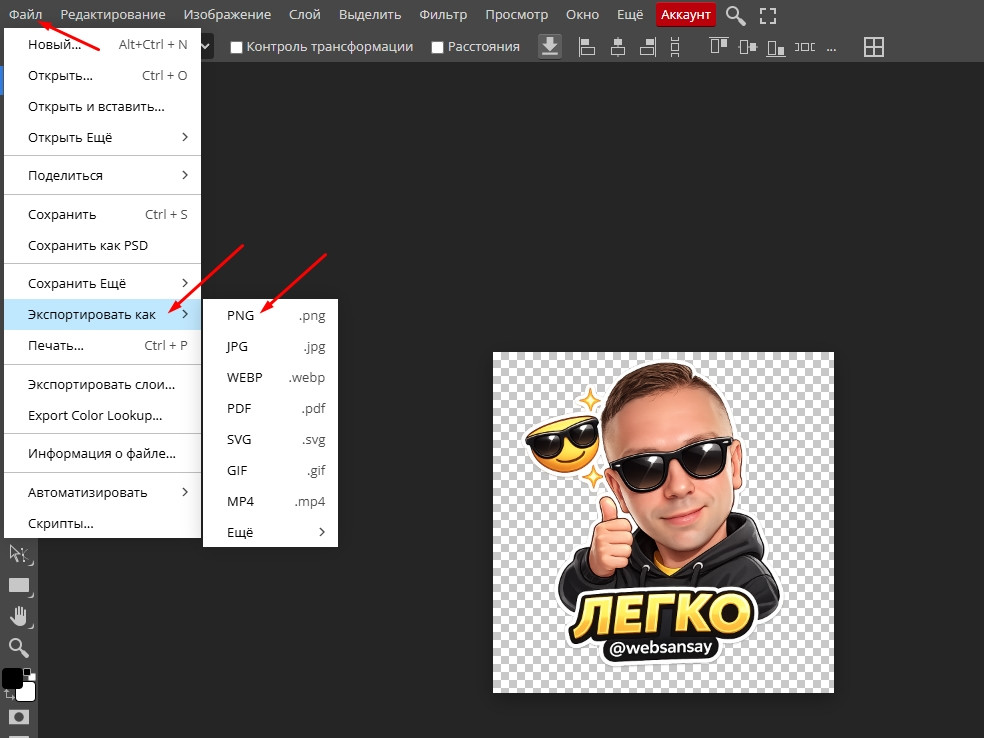Choose Информация о файле… entry

pos(102,453)
